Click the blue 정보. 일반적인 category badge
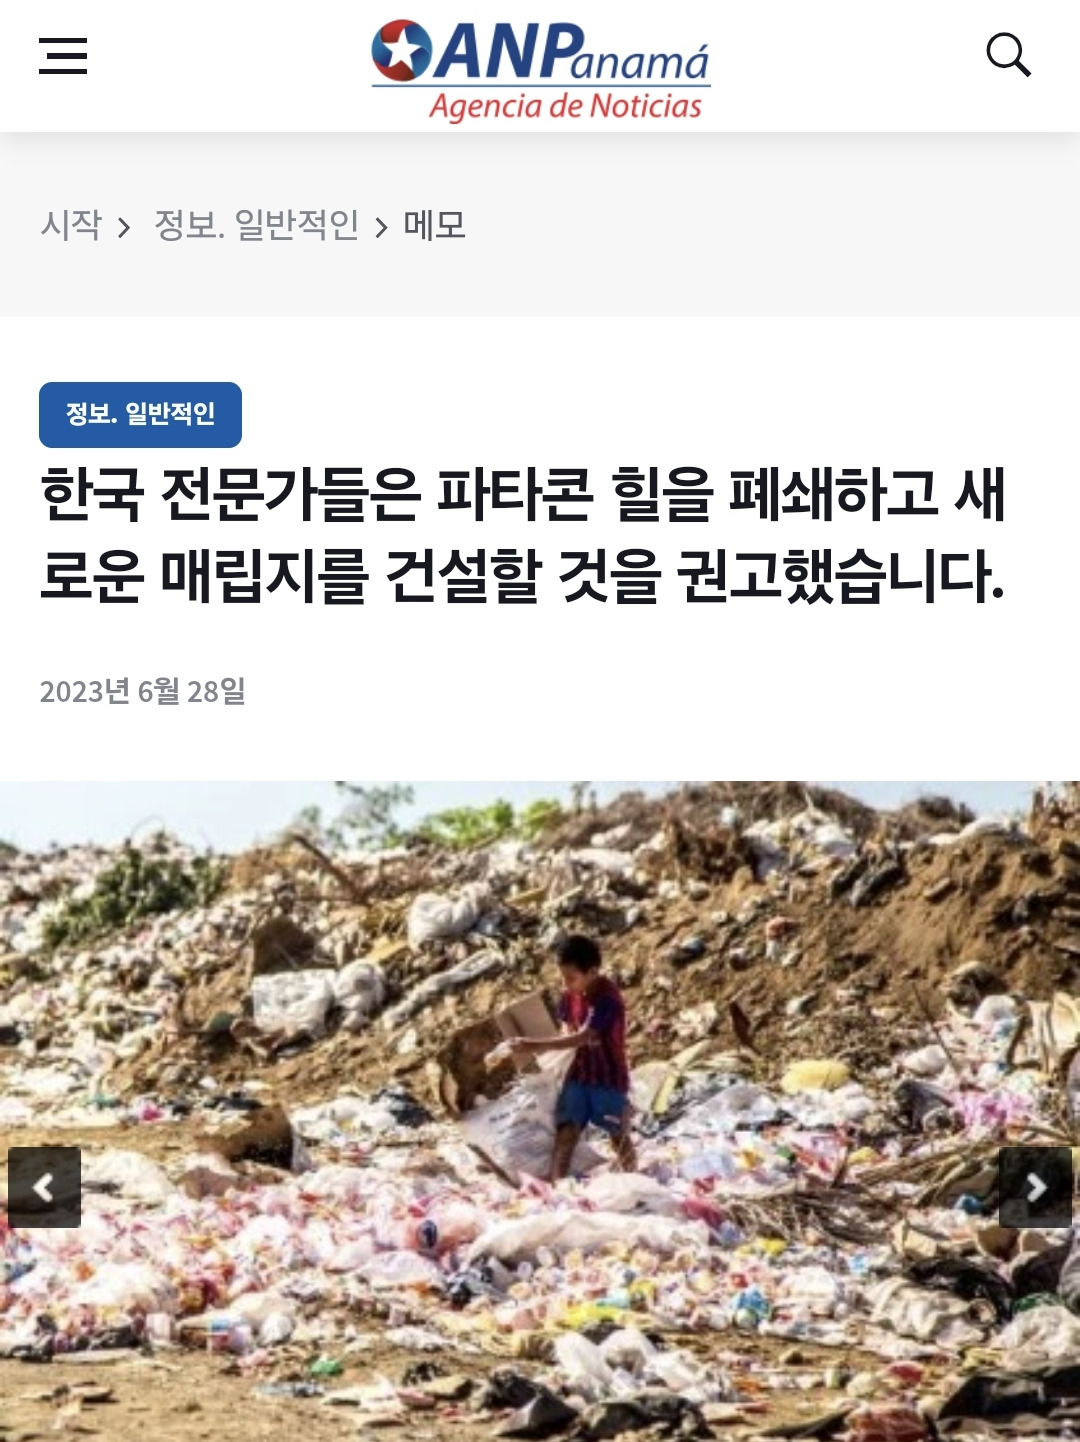The image size is (1080, 1442). pyautogui.click(x=140, y=414)
